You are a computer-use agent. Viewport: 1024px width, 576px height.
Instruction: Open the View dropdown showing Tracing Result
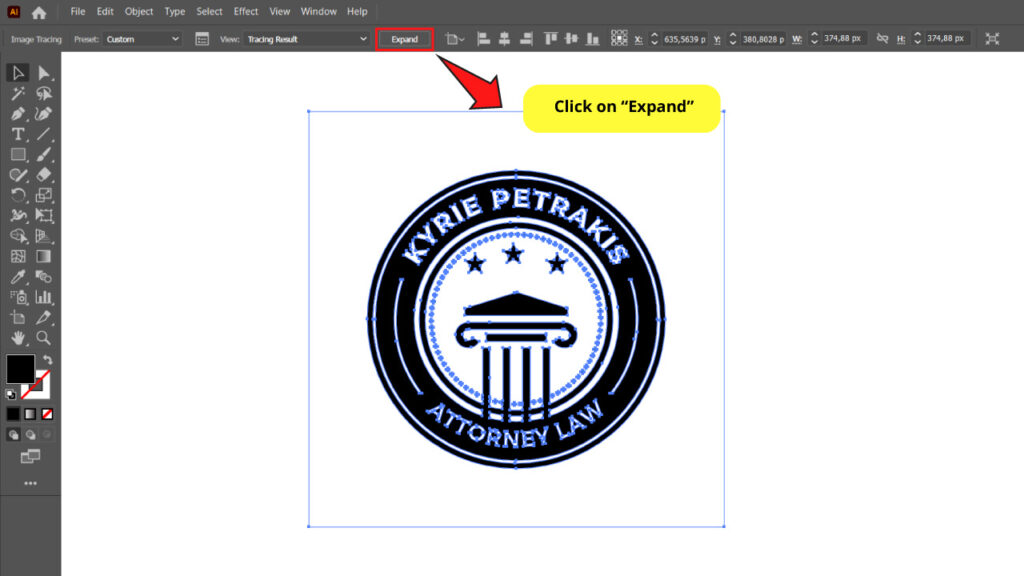point(306,39)
